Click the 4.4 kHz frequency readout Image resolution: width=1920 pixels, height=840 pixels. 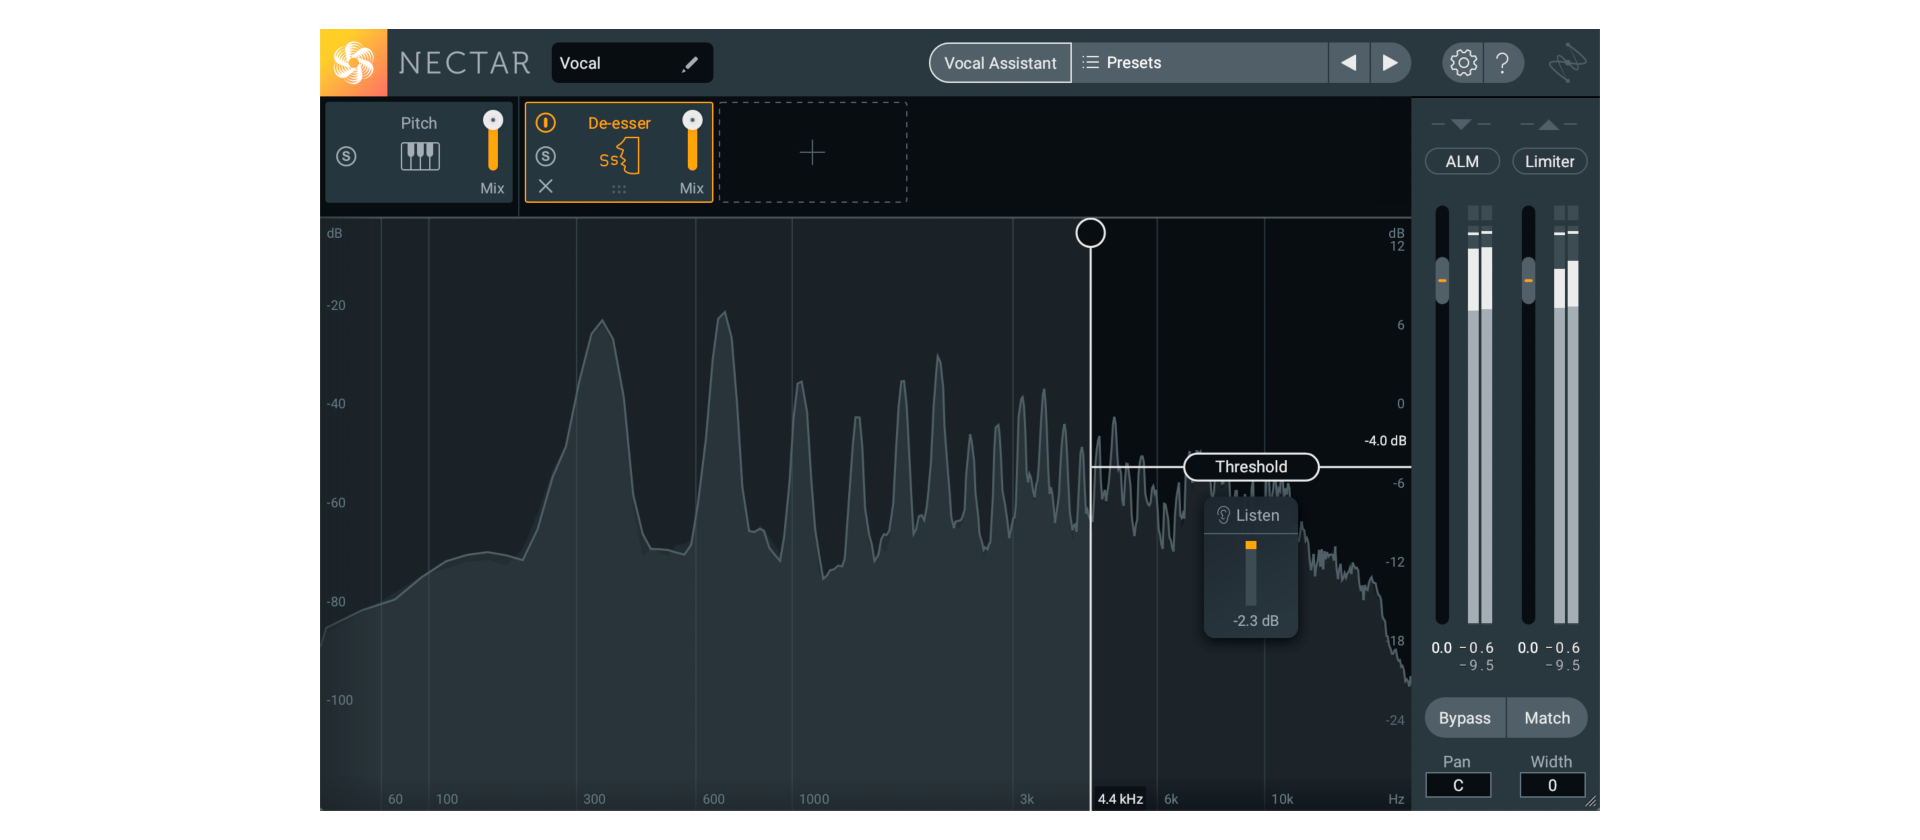[1120, 799]
